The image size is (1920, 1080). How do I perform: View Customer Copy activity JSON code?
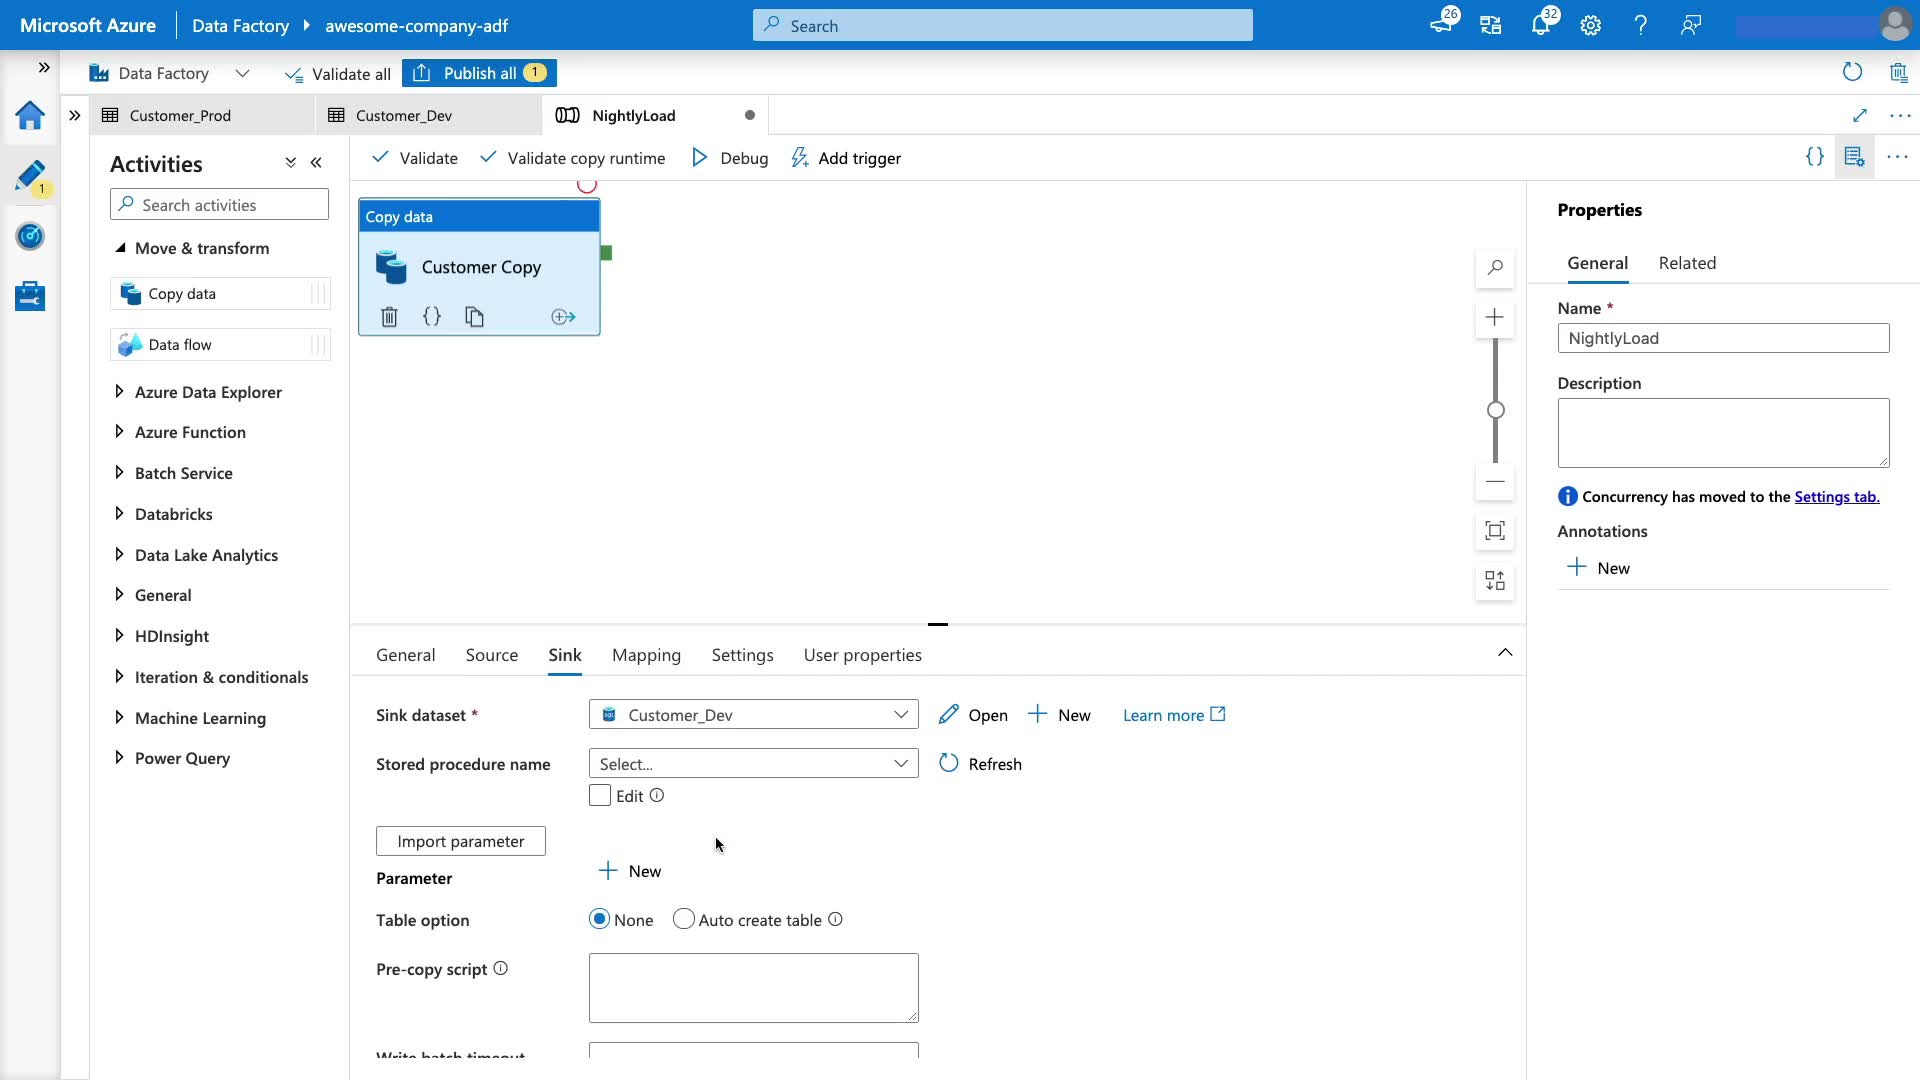pos(432,317)
